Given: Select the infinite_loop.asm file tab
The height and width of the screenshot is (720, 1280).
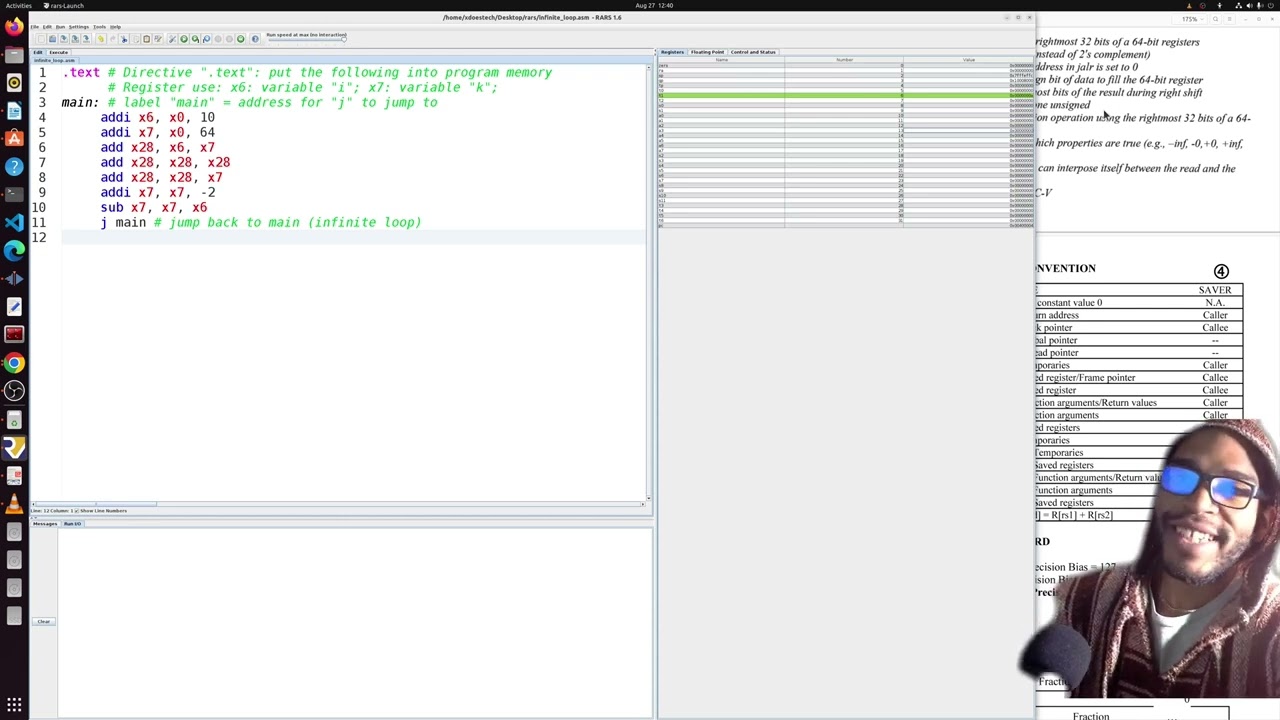Looking at the screenshot, I should pos(55,60).
